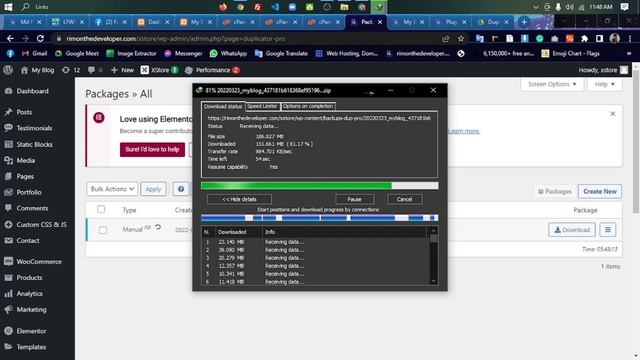Open Posts in the WordPress sidebar

pyautogui.click(x=19, y=112)
